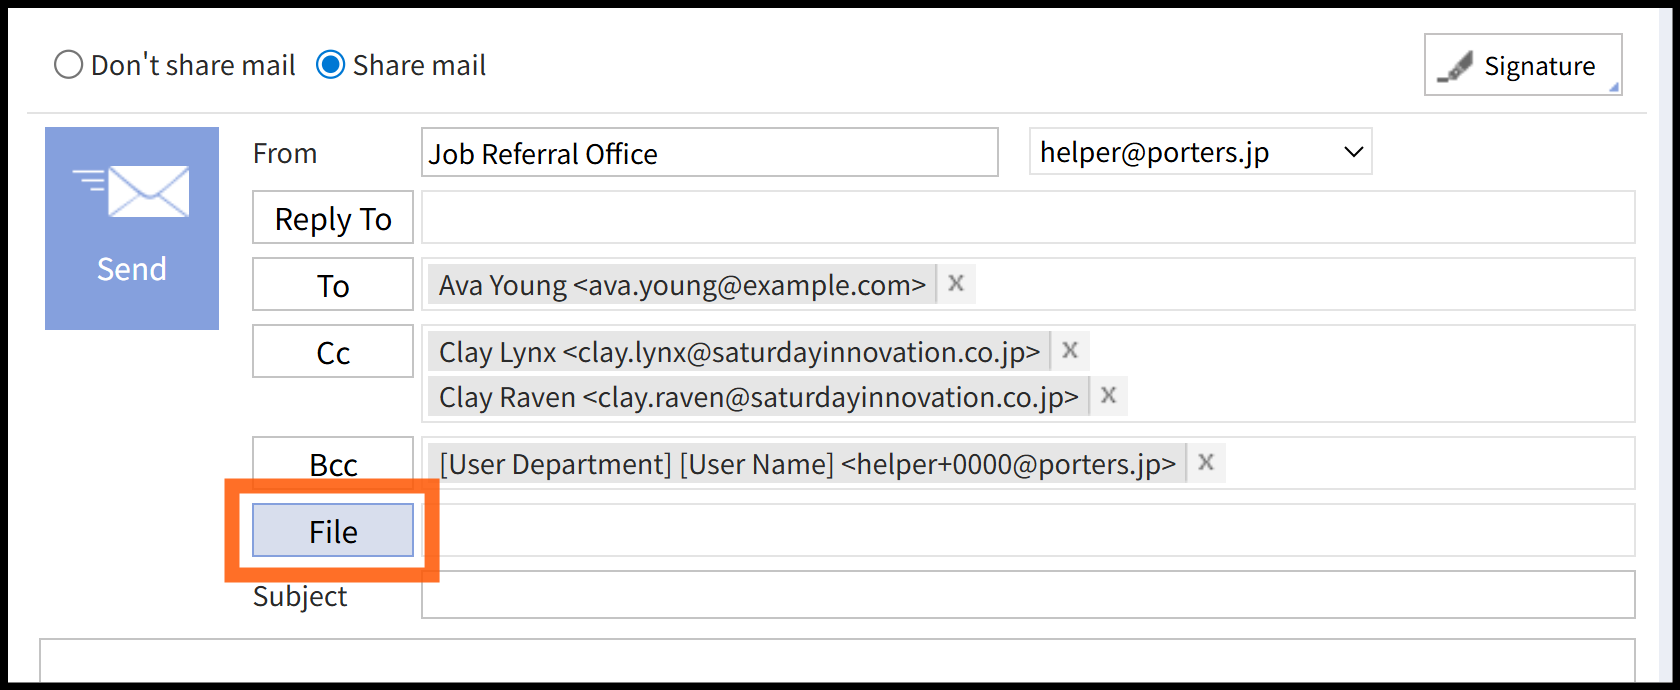Click the Subject input field
This screenshot has height=690, width=1680.
pyautogui.click(x=1028, y=595)
